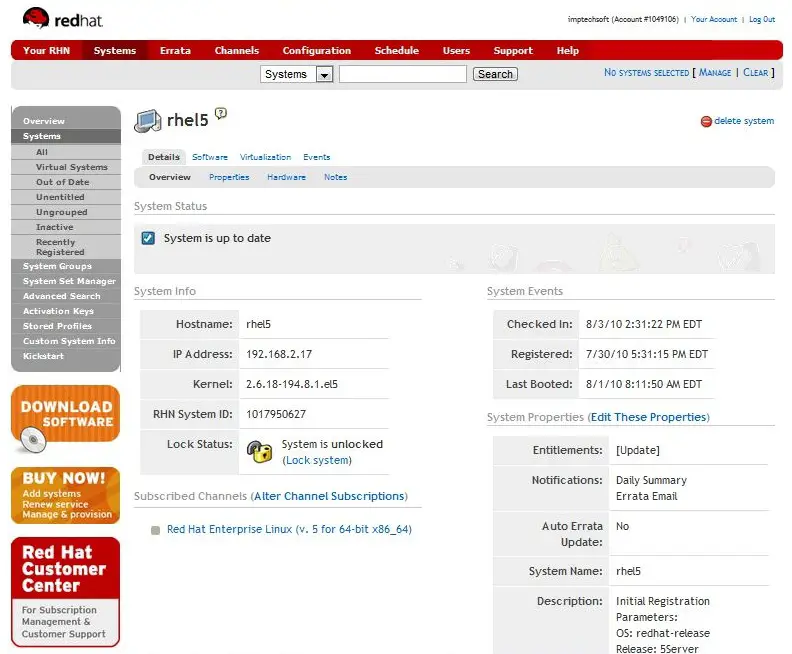This screenshot has width=792, height=654.
Task: Click Edit These Properties link
Action: coord(648,417)
